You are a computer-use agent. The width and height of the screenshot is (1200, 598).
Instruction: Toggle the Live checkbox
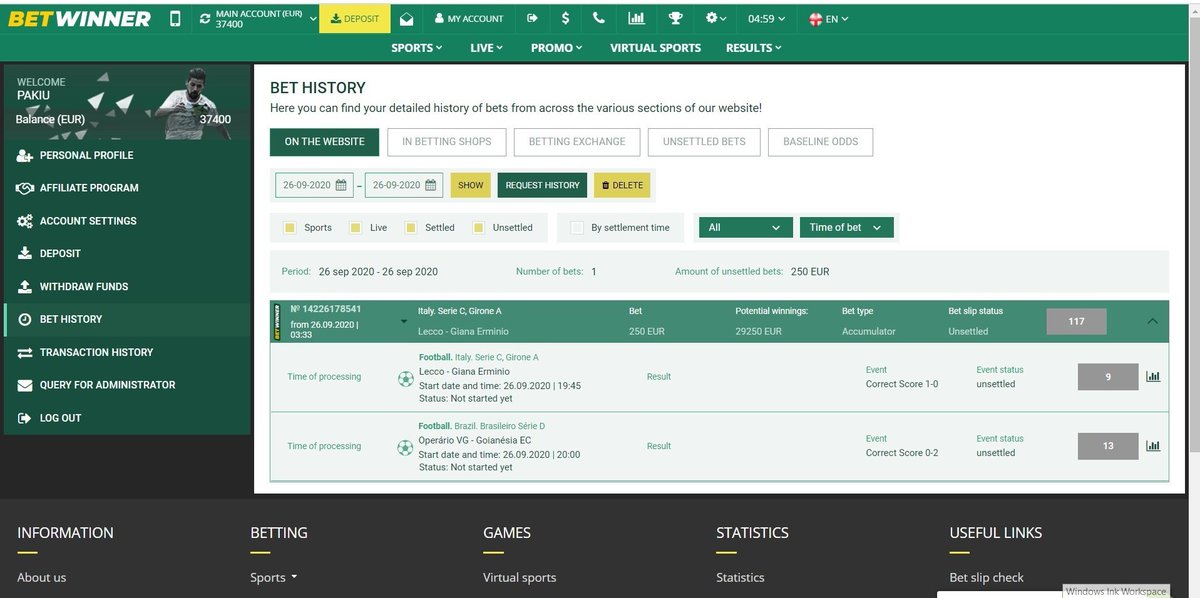coord(355,228)
